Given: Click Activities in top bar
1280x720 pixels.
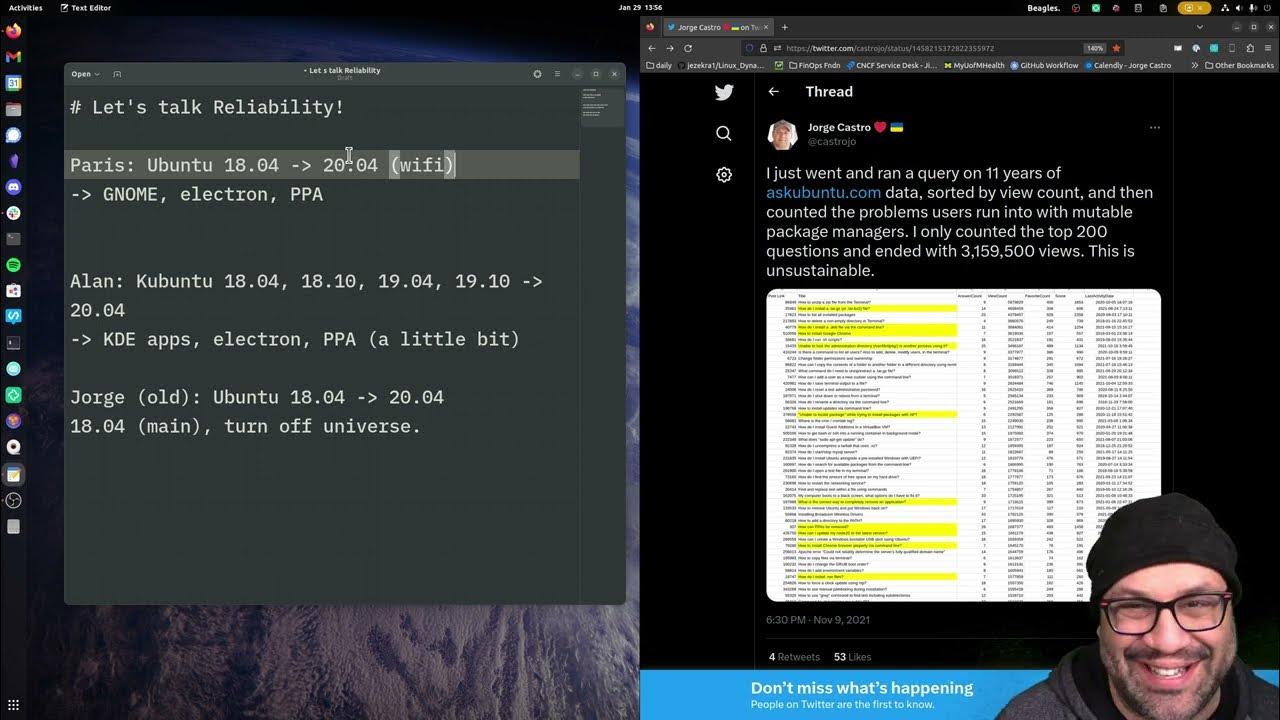Looking at the screenshot, I should 25,7.
